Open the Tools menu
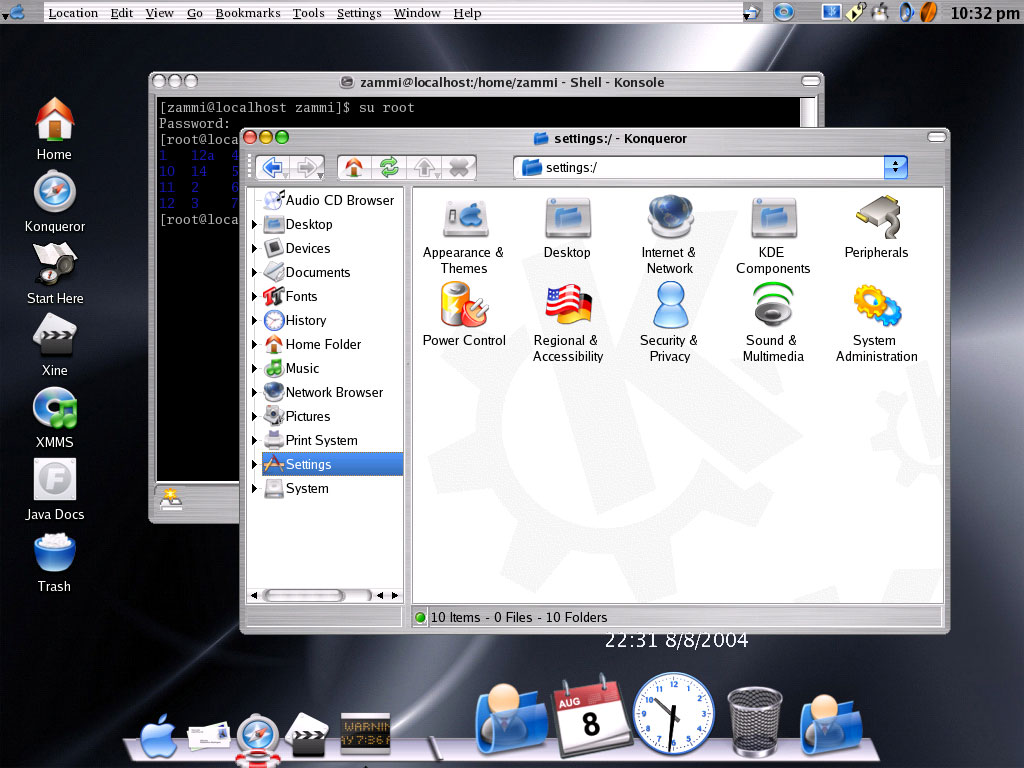Viewport: 1024px width, 768px height. coord(308,13)
